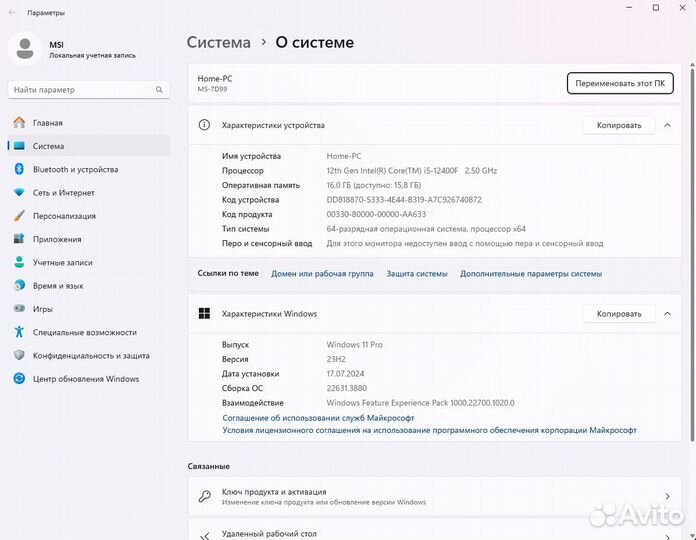Click the globe clock icon beside Время и язык
The height and width of the screenshot is (540, 696).
pos(19,285)
